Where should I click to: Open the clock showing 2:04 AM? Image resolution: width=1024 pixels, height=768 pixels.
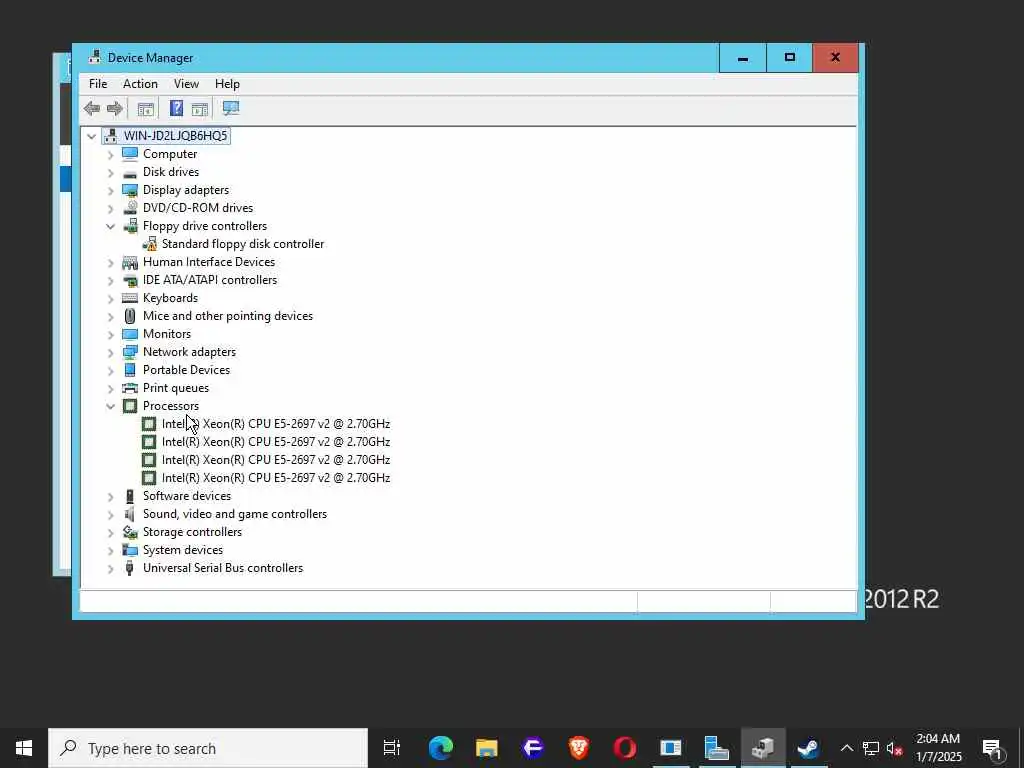(938, 748)
